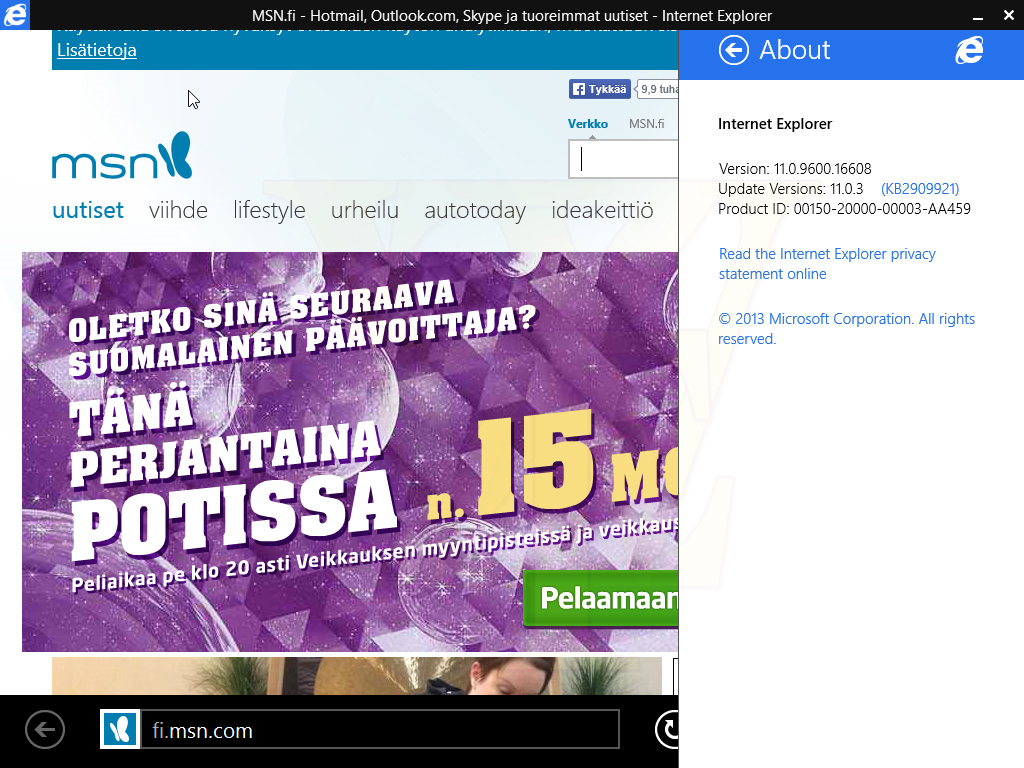Select the Verkko search tab
The height and width of the screenshot is (768, 1024).
(587, 124)
